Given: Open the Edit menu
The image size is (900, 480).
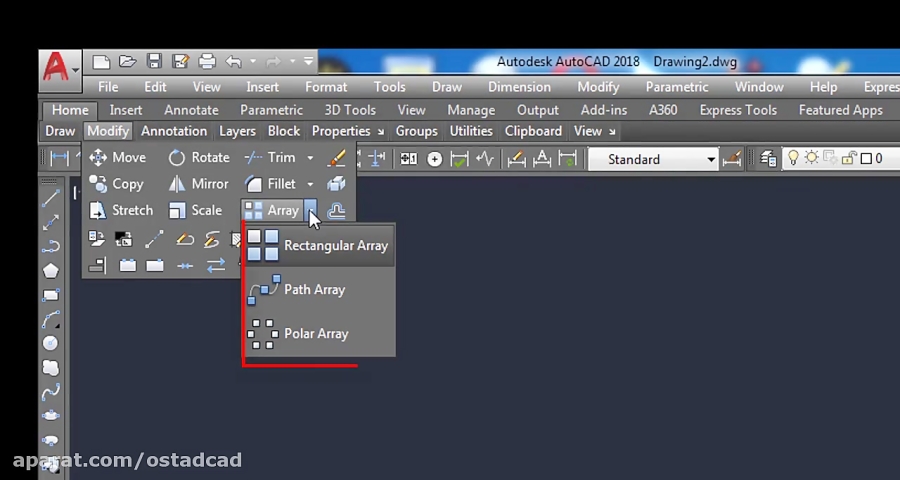Looking at the screenshot, I should tap(155, 87).
